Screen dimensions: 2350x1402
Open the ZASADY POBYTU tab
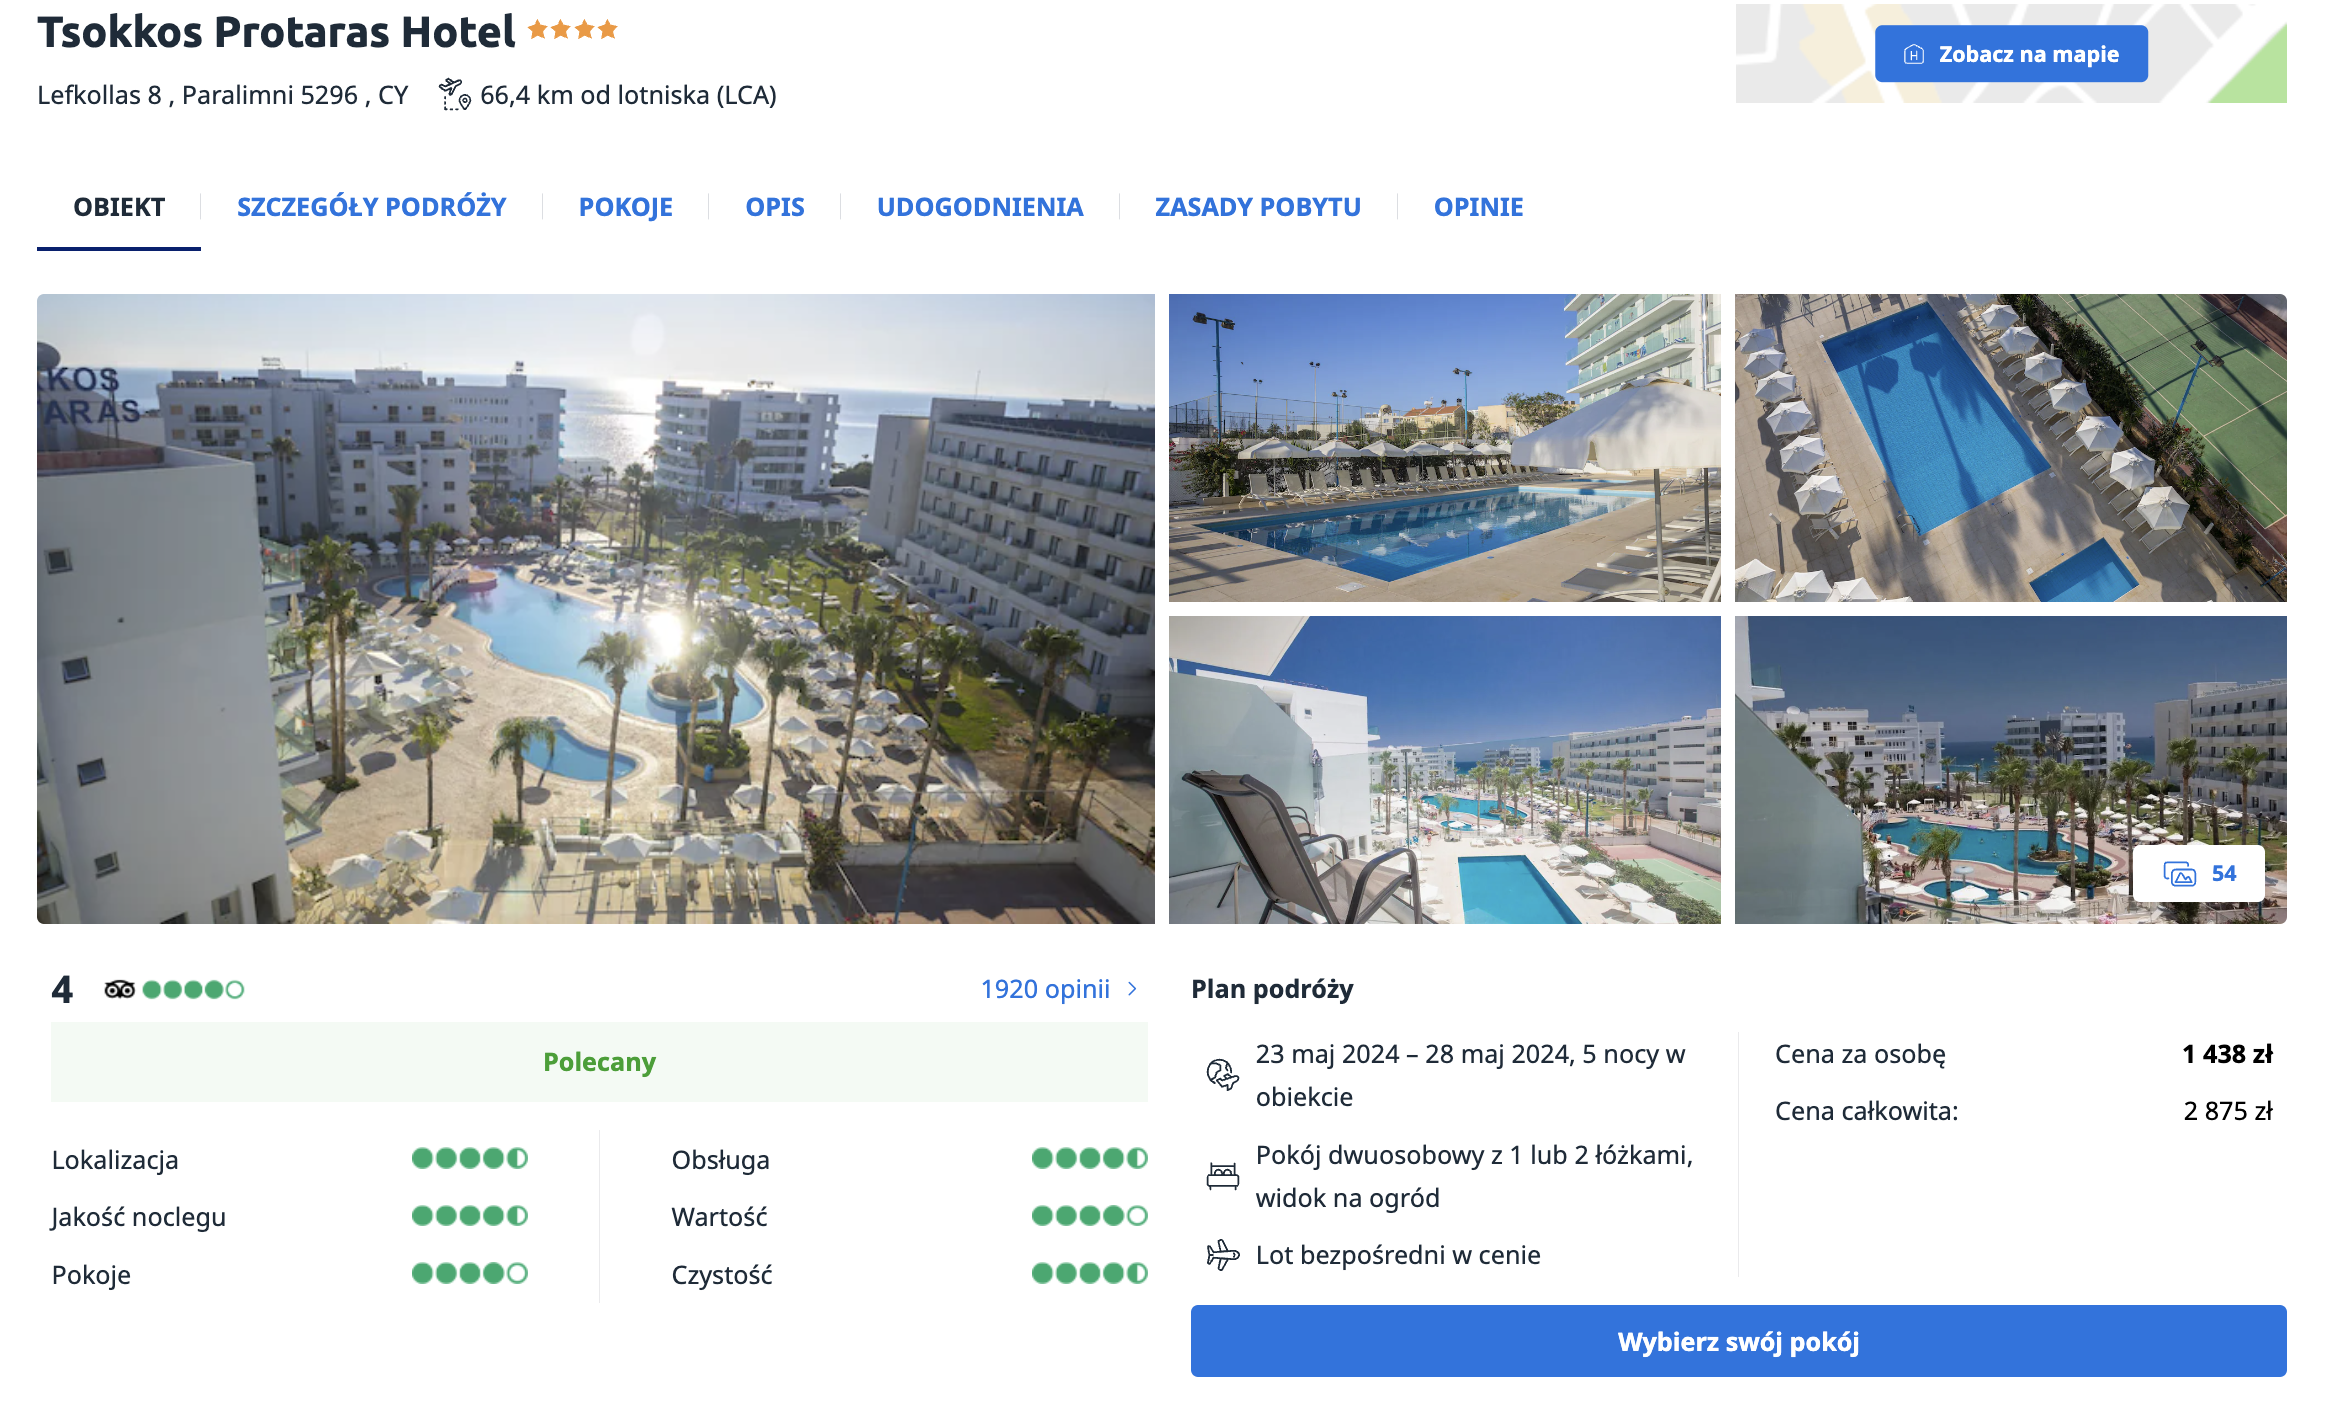click(x=1257, y=207)
